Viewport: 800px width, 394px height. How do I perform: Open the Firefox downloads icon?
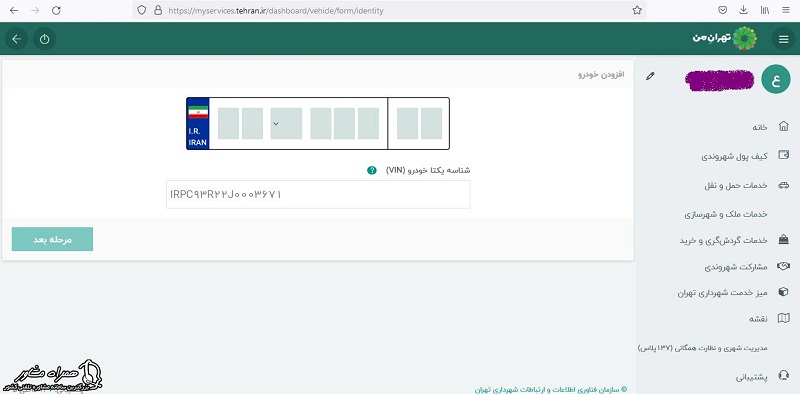(743, 10)
